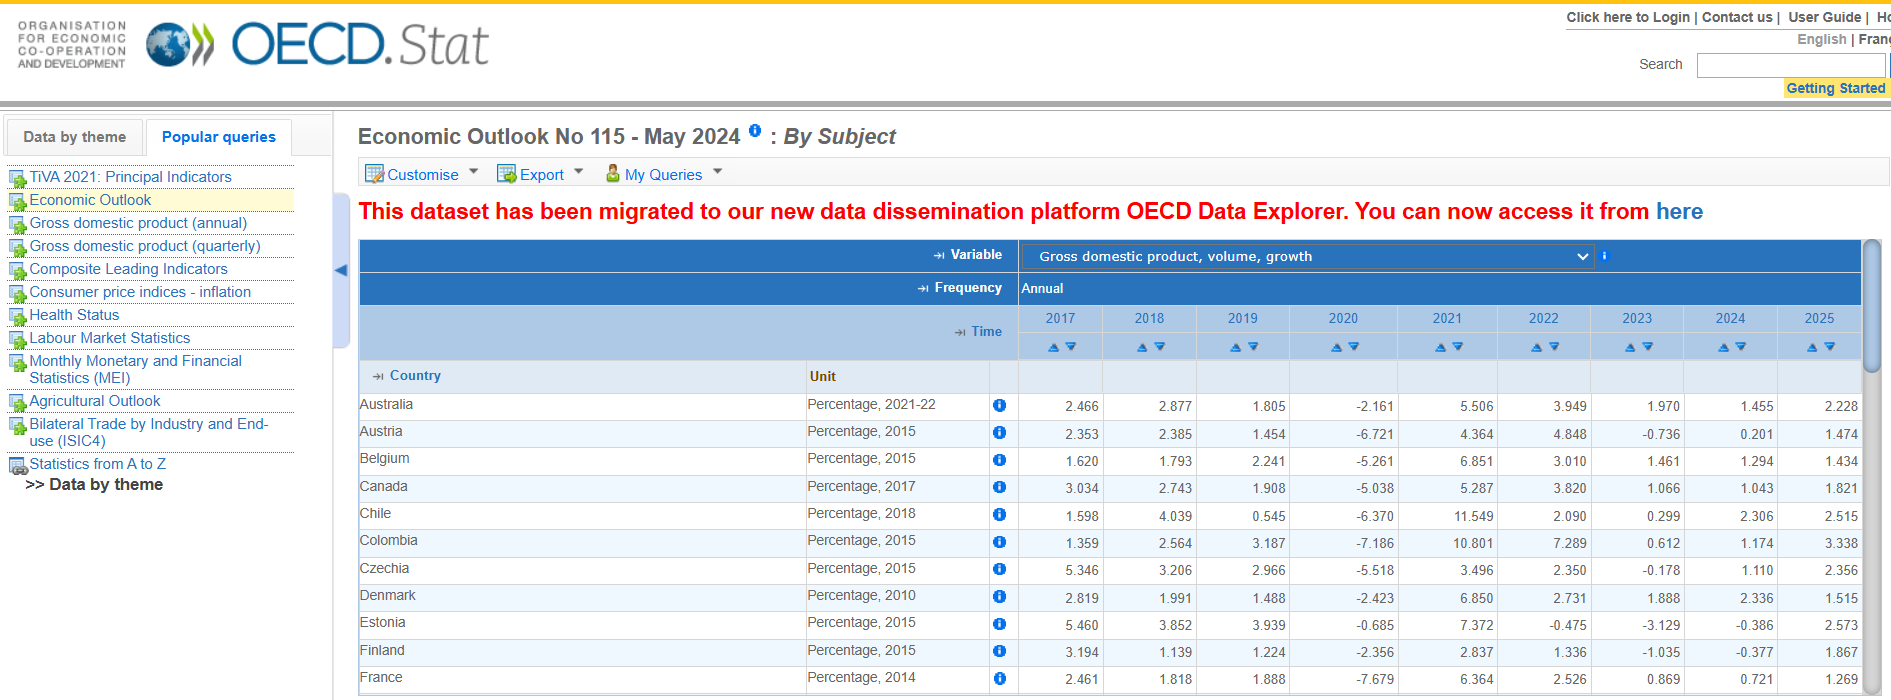Sort 2018 column ascending
The height and width of the screenshot is (700, 1891).
[1142, 347]
